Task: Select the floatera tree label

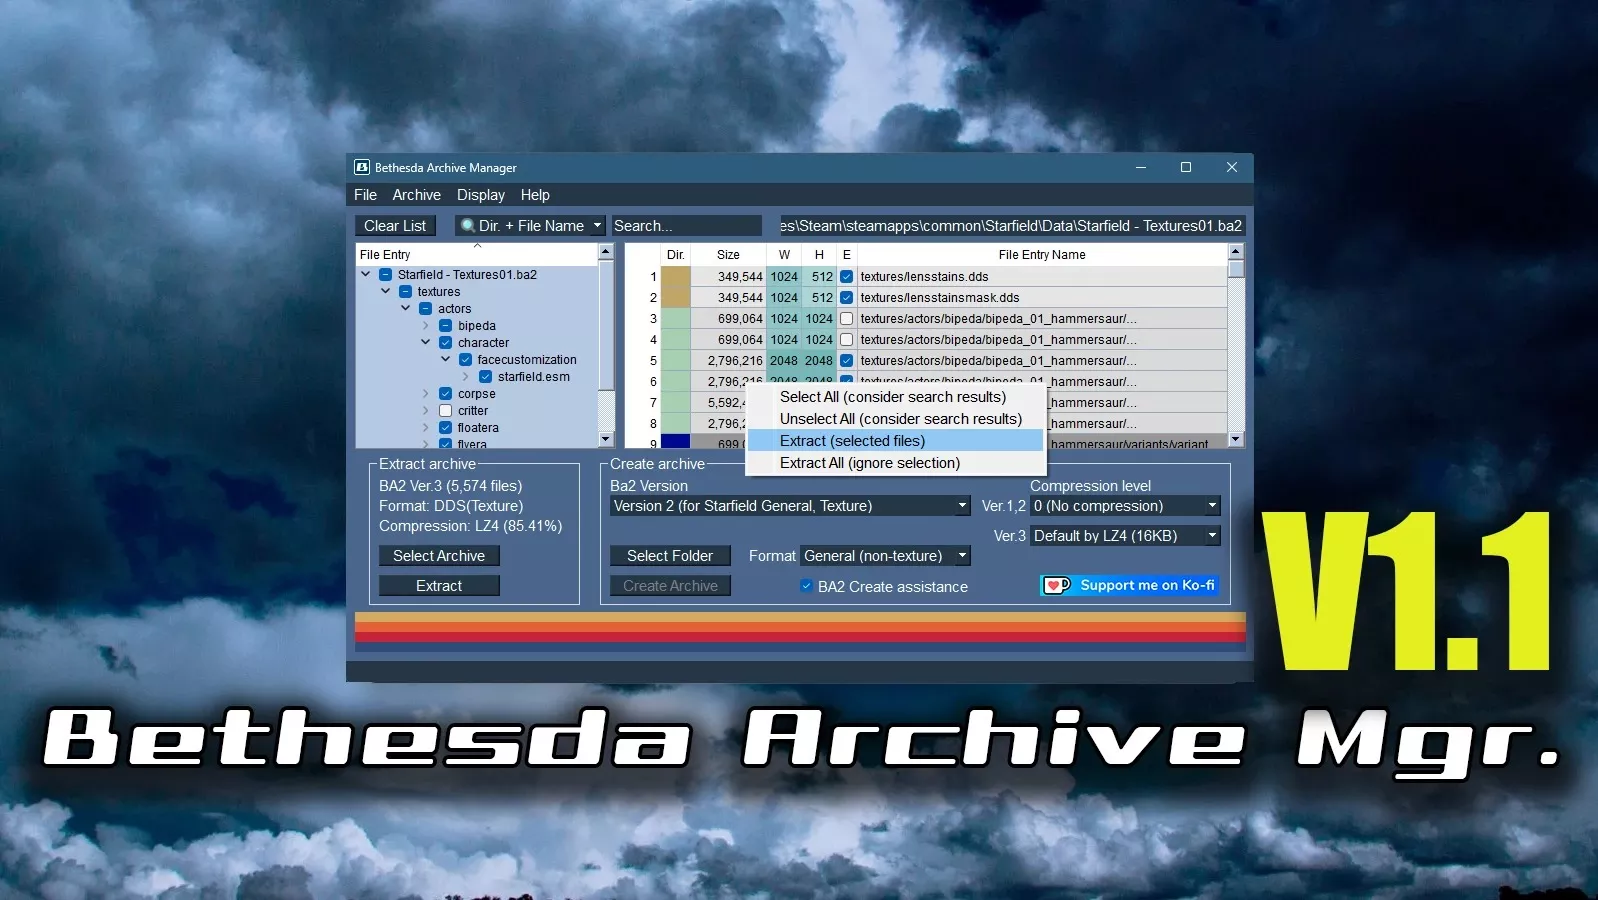Action: coord(478,428)
